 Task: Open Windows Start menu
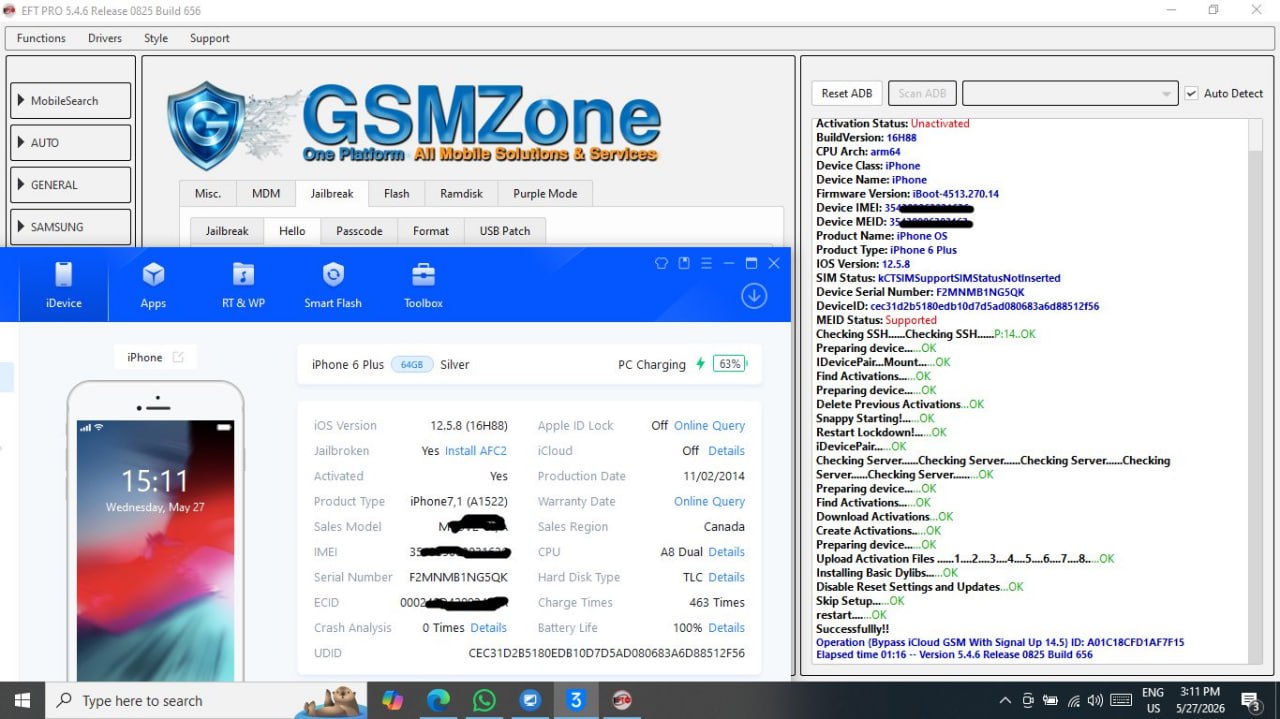(x=22, y=700)
